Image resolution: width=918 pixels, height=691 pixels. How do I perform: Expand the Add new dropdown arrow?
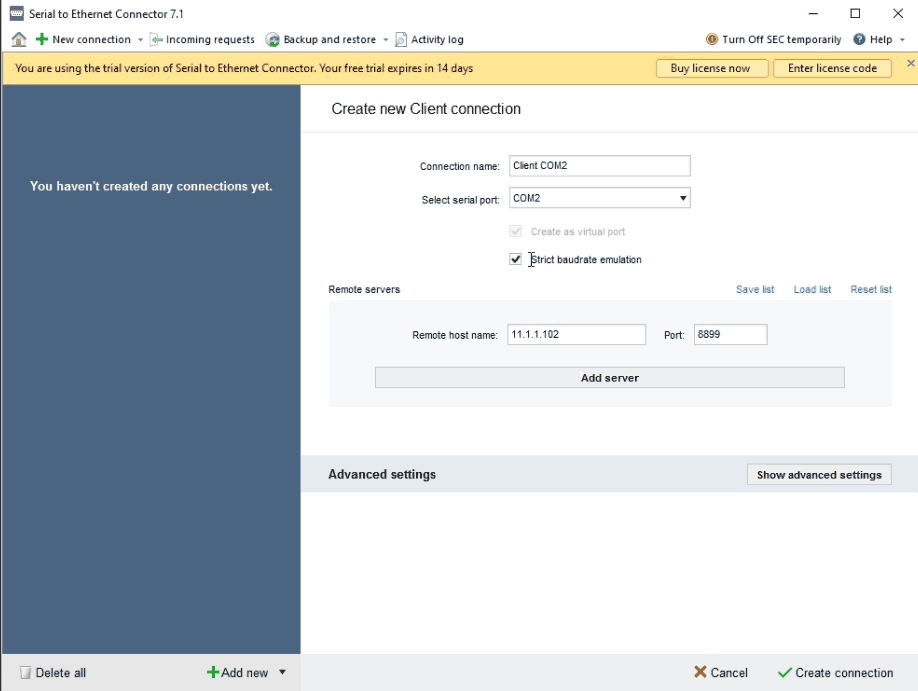(282, 672)
